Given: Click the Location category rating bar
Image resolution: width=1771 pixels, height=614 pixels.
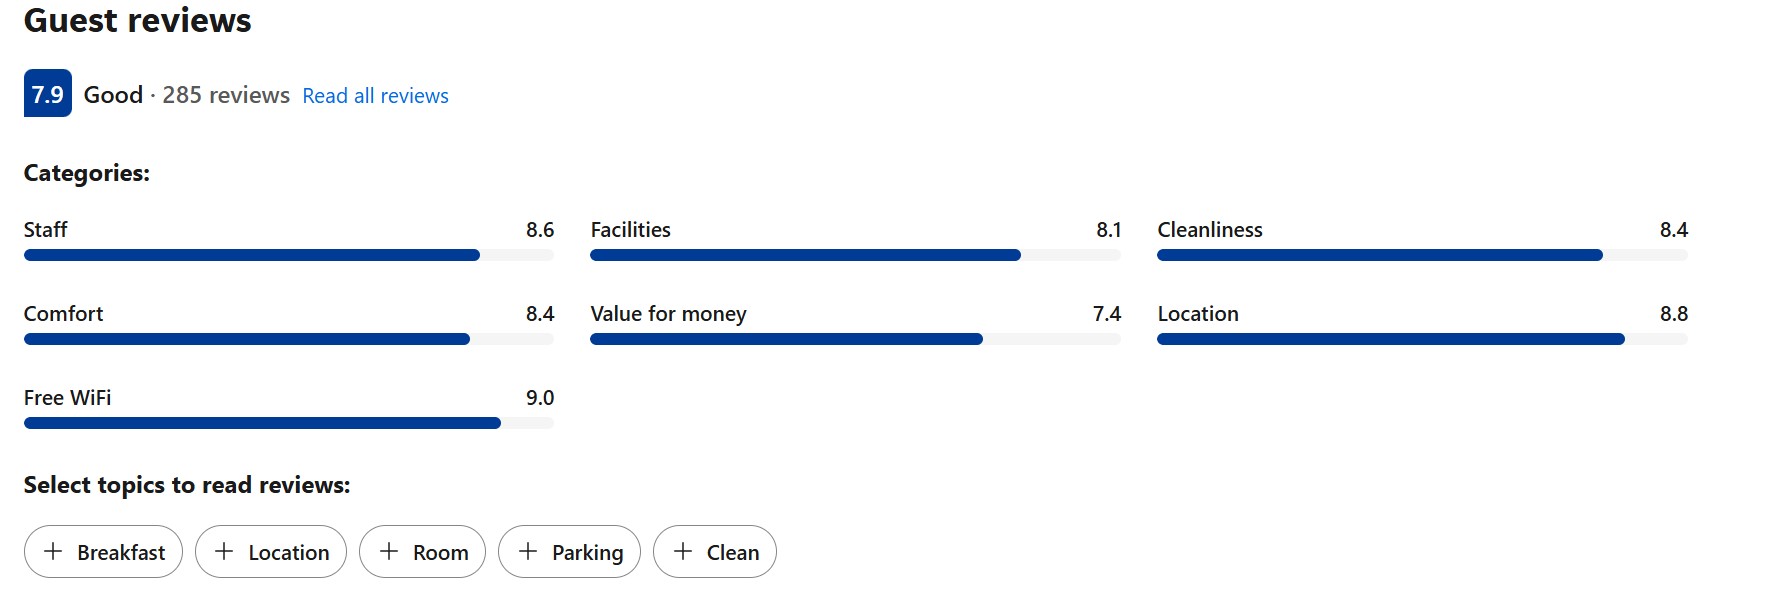Looking at the screenshot, I should (1422, 339).
